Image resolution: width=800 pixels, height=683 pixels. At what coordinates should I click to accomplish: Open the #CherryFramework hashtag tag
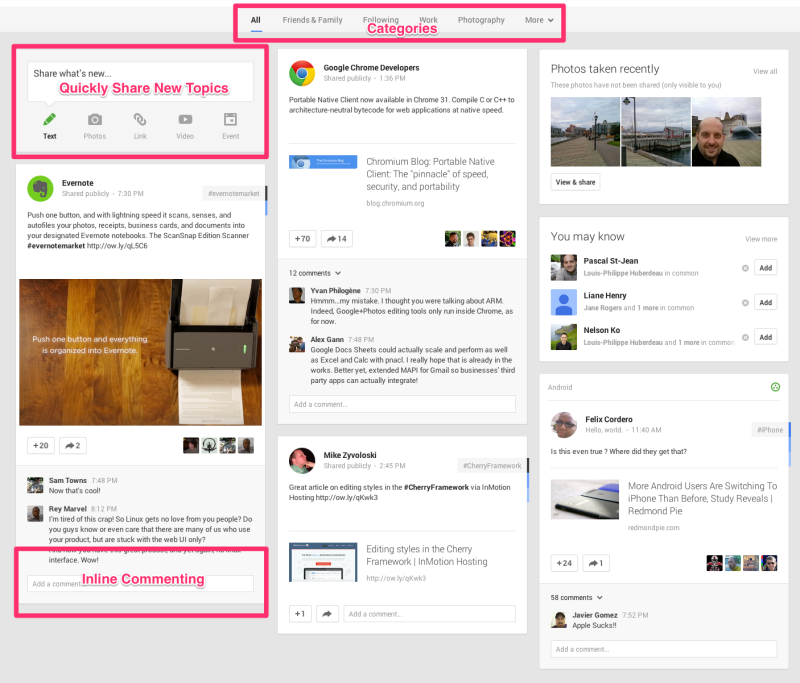492,466
